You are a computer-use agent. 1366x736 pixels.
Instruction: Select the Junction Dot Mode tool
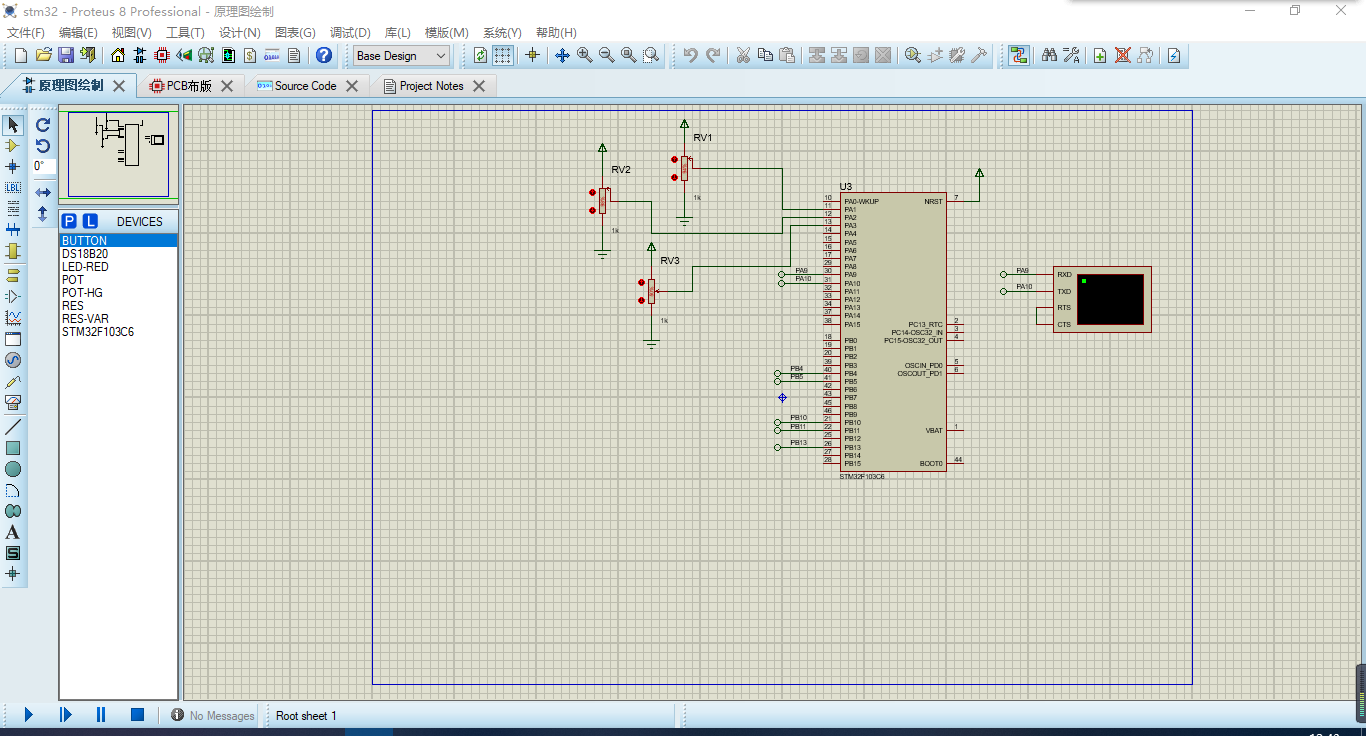click(13, 167)
